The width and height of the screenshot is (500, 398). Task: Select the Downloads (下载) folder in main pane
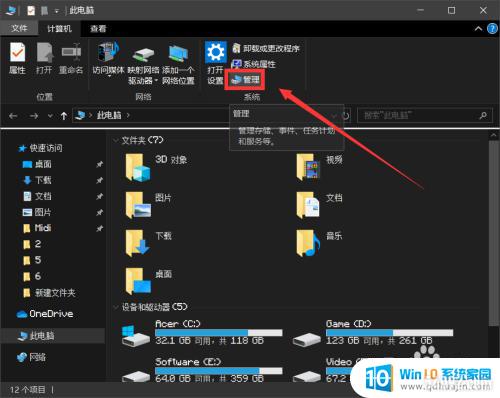[149, 244]
